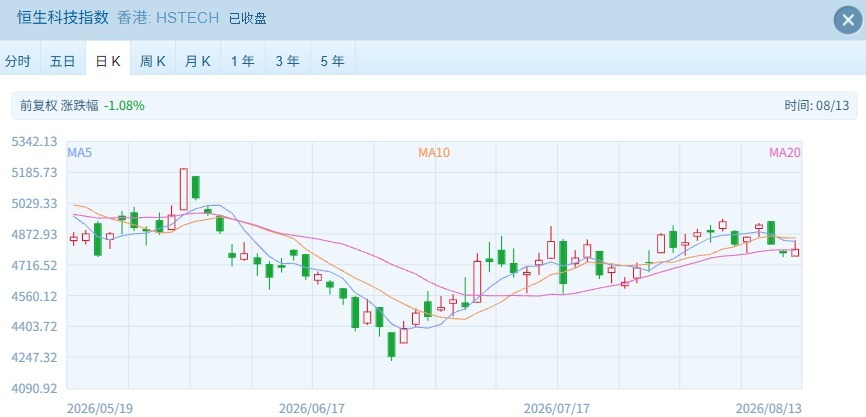Click the 4872.93 y-axis value
This screenshot has width=866, height=417.
[34, 234]
